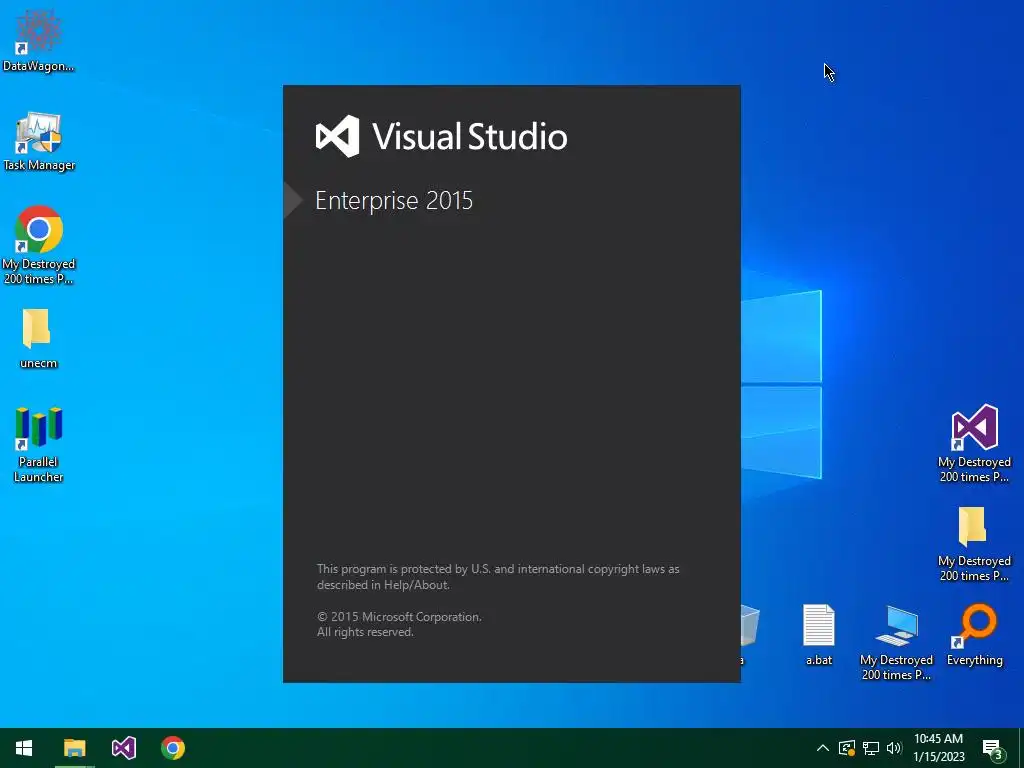Viewport: 1024px width, 768px height.
Task: Click the security warning tray icon
Action: click(847, 748)
